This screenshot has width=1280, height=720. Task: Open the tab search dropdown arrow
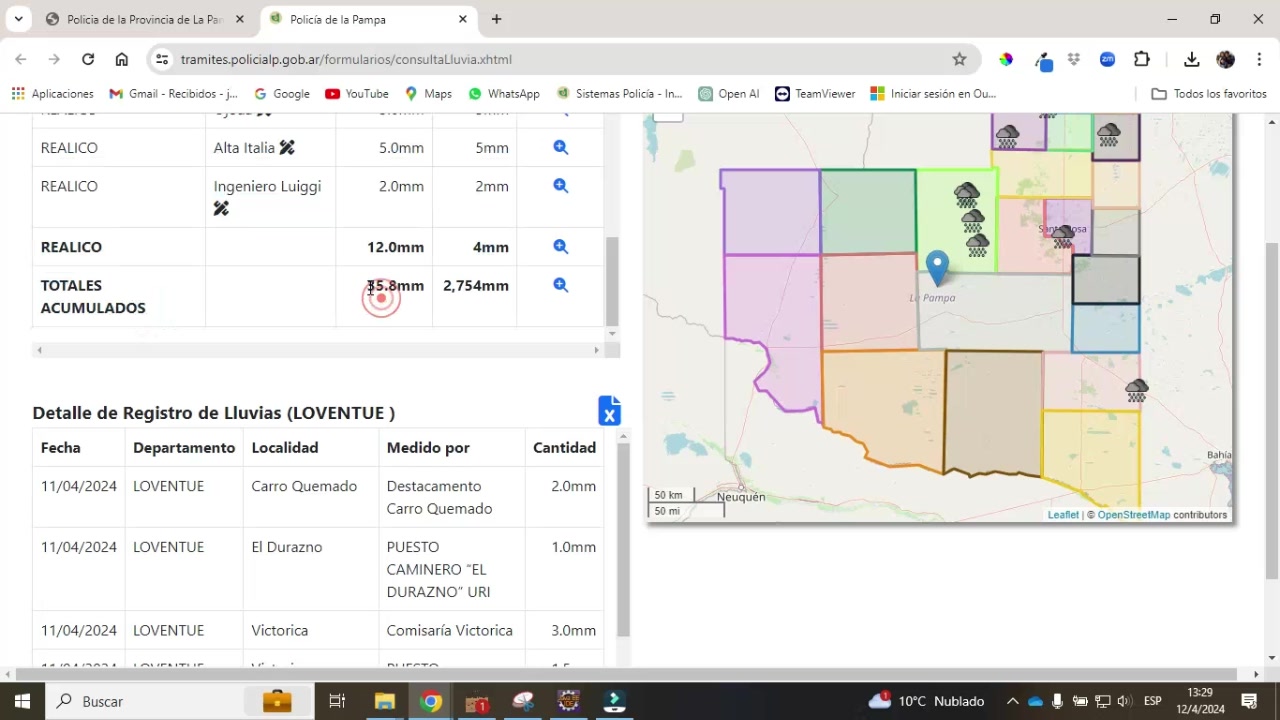(x=18, y=19)
